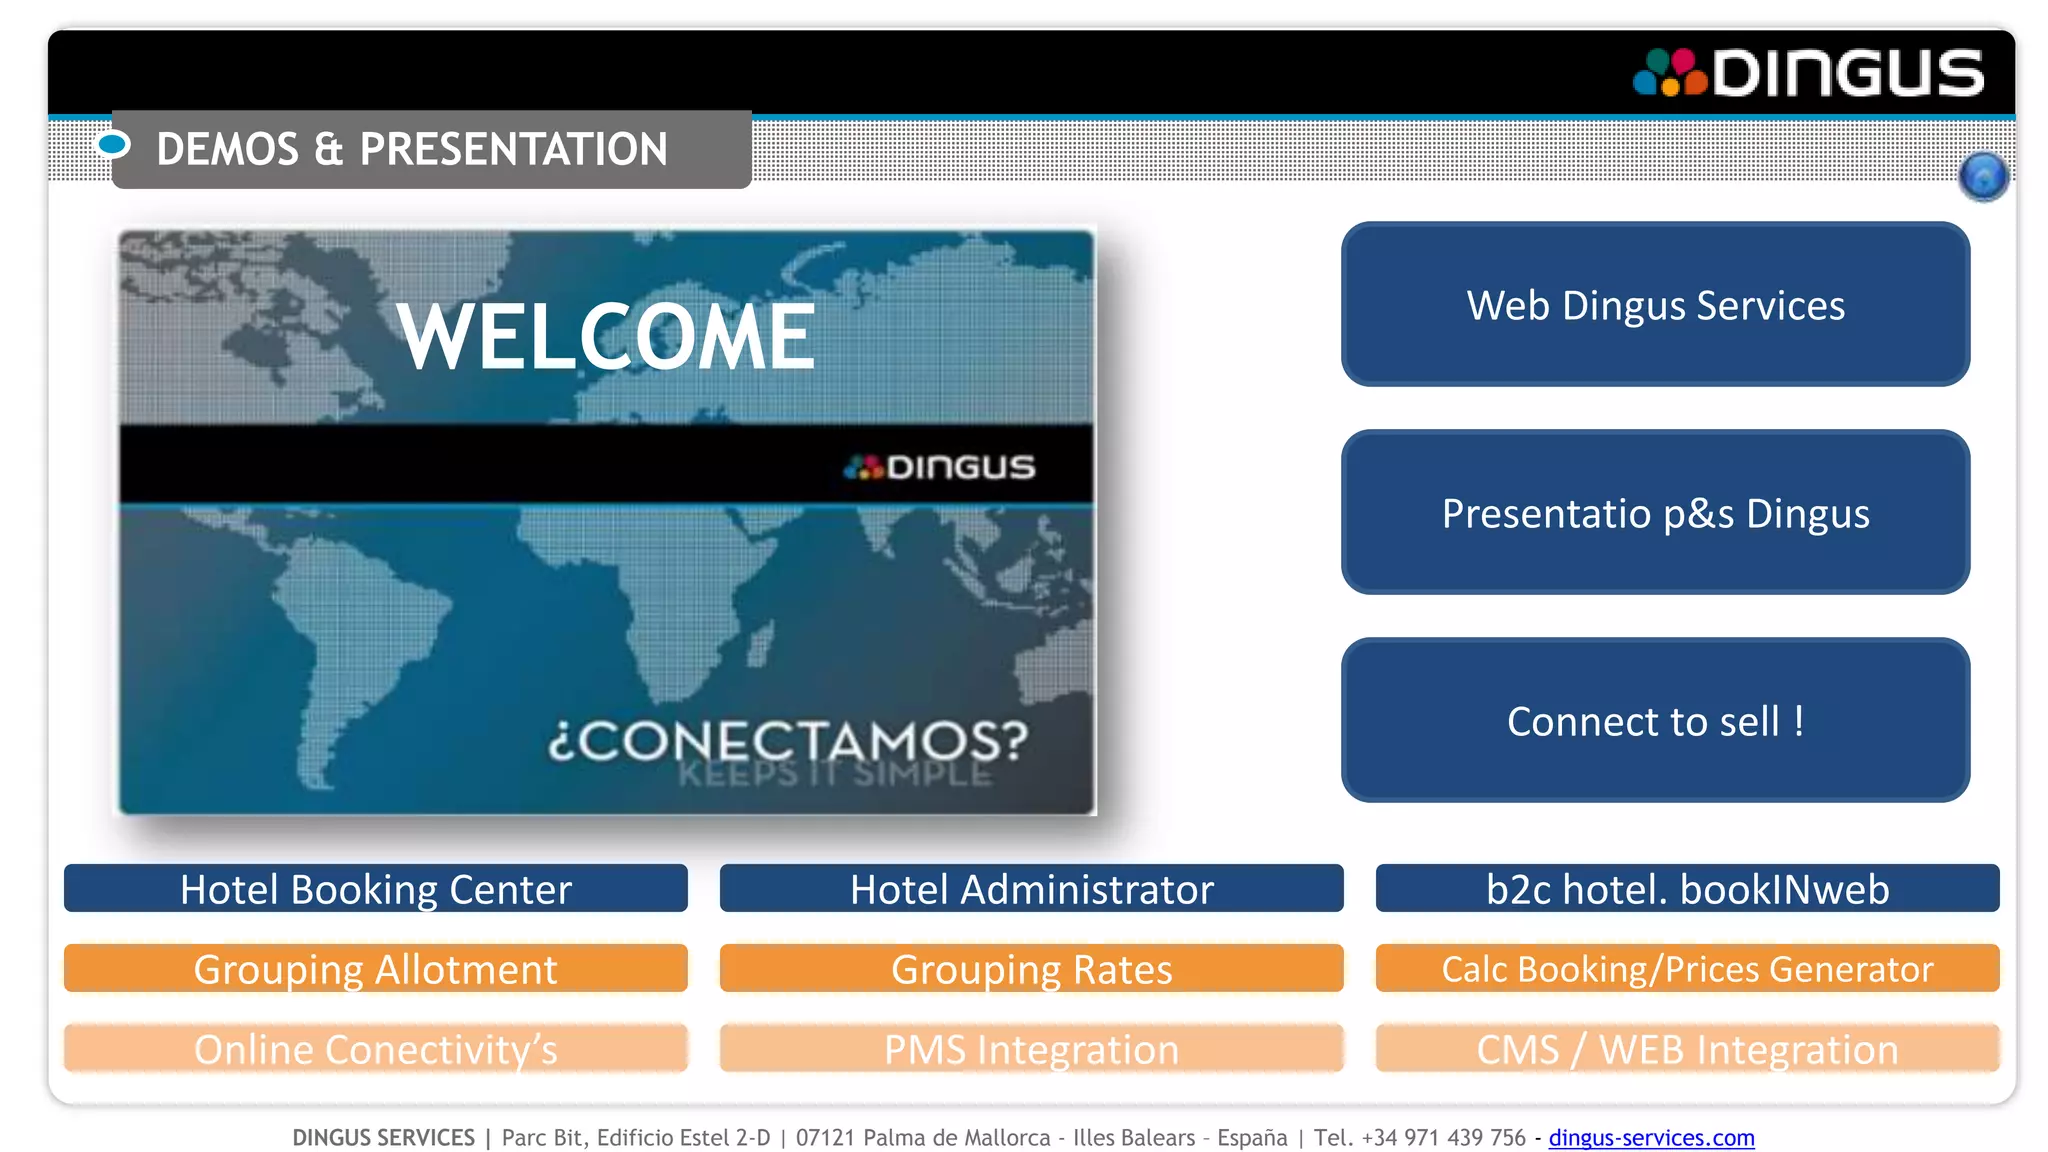Open Calc Booking/Prices Generator
The width and height of the screenshot is (2048, 1152).
[x=1687, y=969]
